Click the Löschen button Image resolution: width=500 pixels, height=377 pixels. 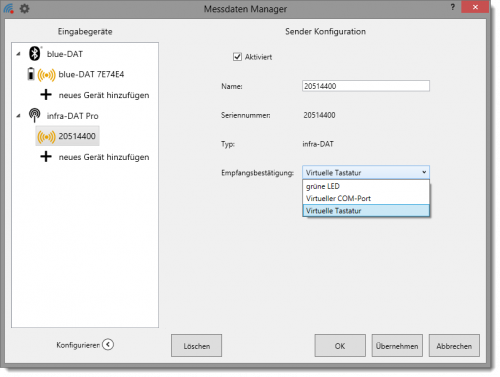click(196, 346)
